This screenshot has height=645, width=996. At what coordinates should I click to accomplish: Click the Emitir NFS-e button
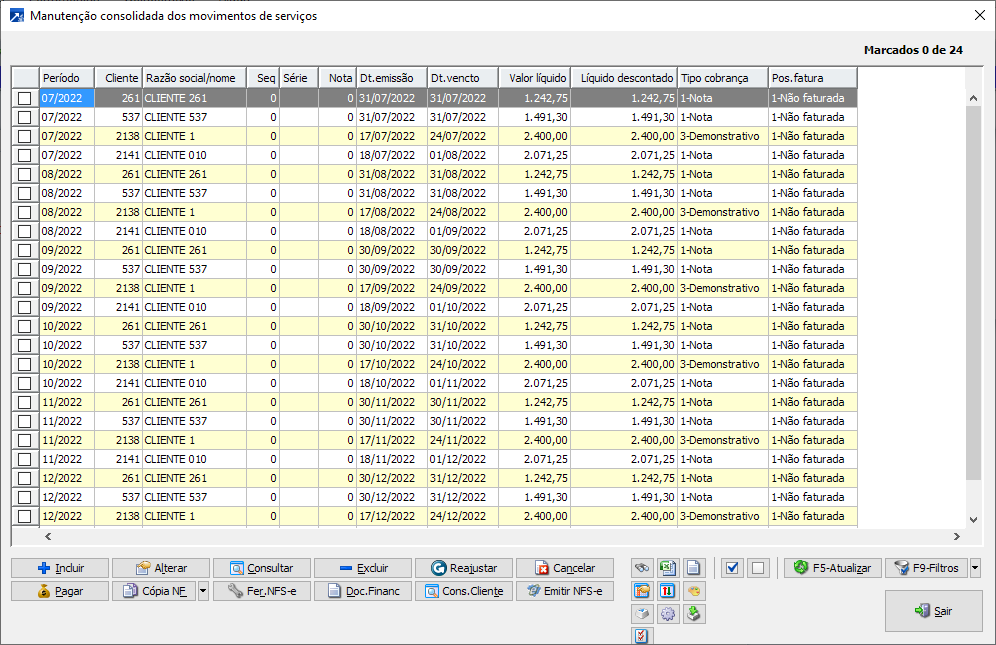[x=565, y=591]
